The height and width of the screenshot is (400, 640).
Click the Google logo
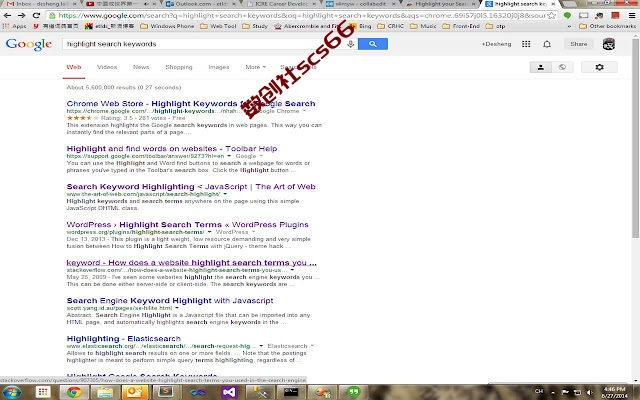(29, 44)
